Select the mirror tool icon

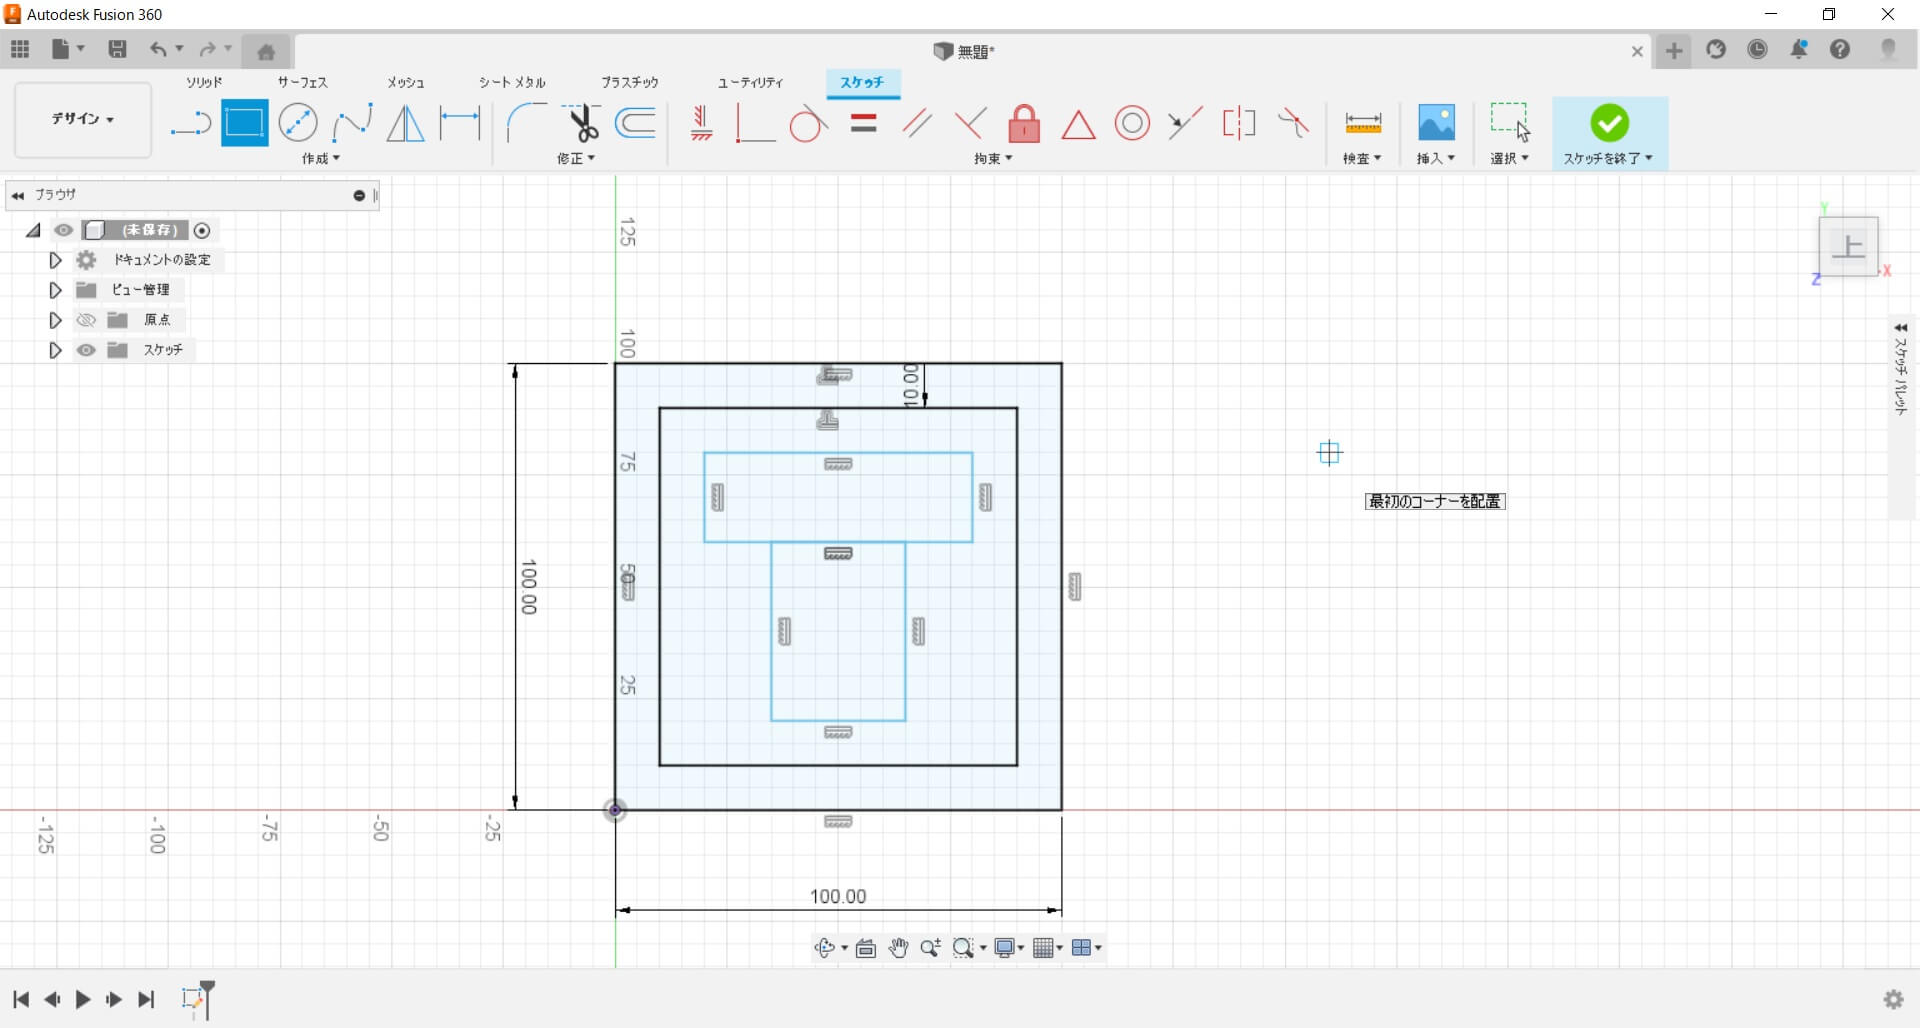pyautogui.click(x=405, y=124)
